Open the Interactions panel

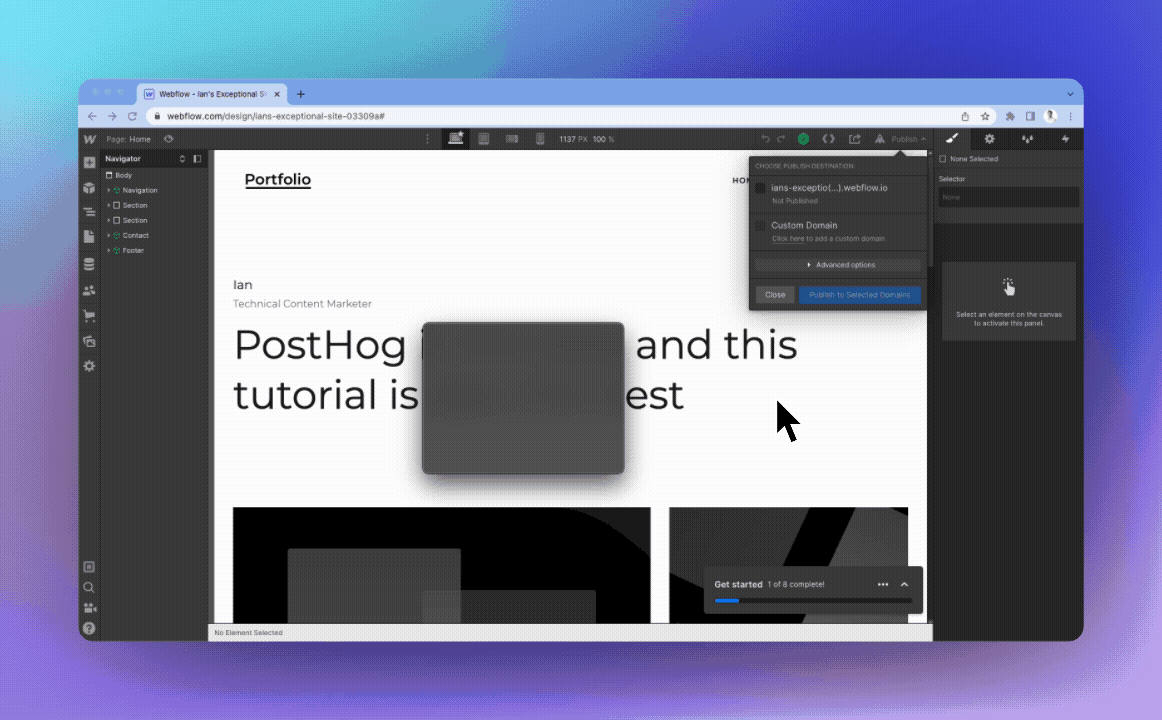(1066, 139)
